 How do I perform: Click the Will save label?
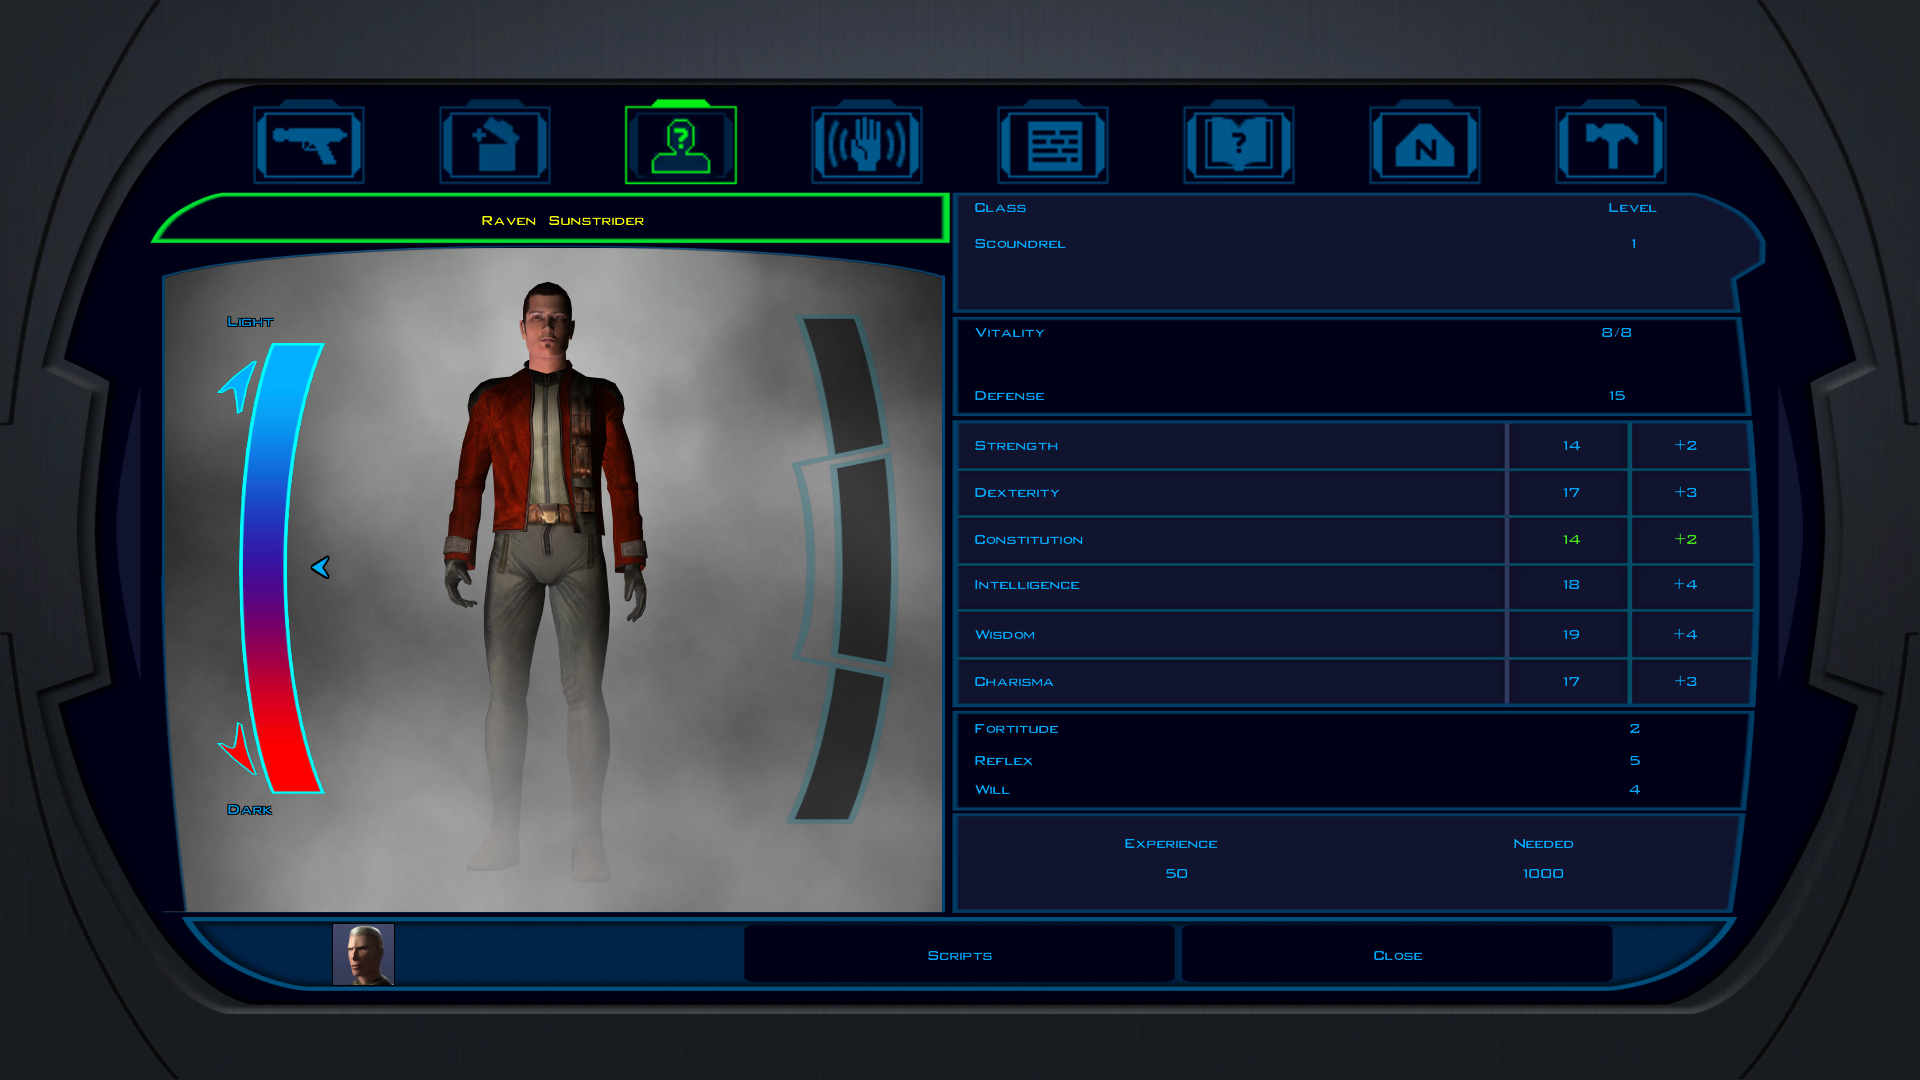click(x=992, y=790)
